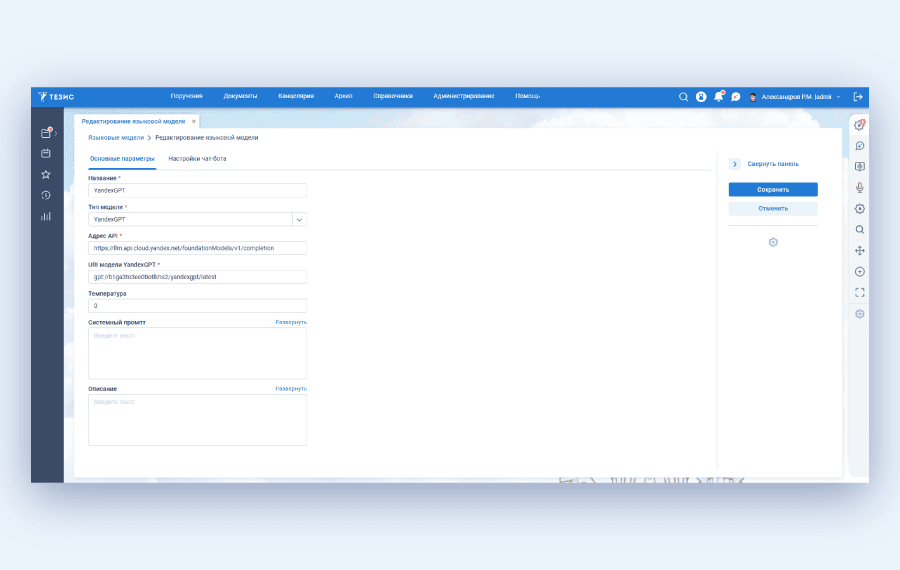
Task: Click the ТЕЗИС logo in the header
Action: [56, 96]
